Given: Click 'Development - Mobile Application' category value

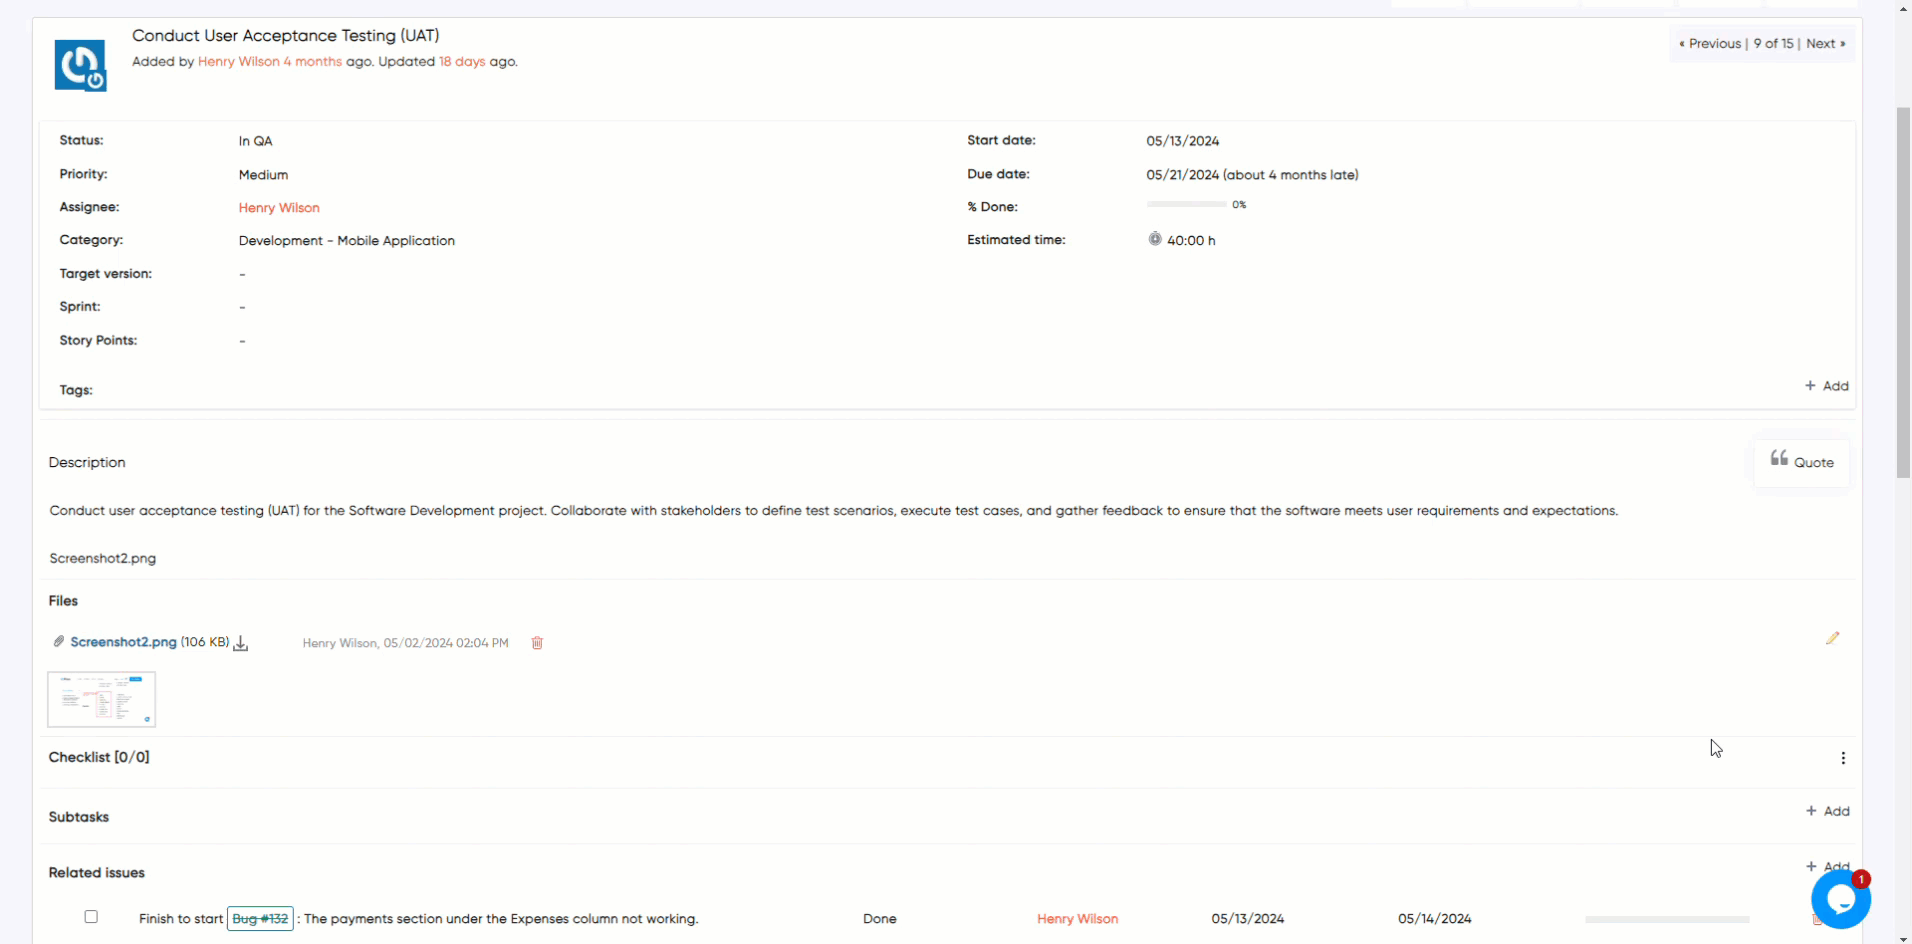Looking at the screenshot, I should 346,241.
